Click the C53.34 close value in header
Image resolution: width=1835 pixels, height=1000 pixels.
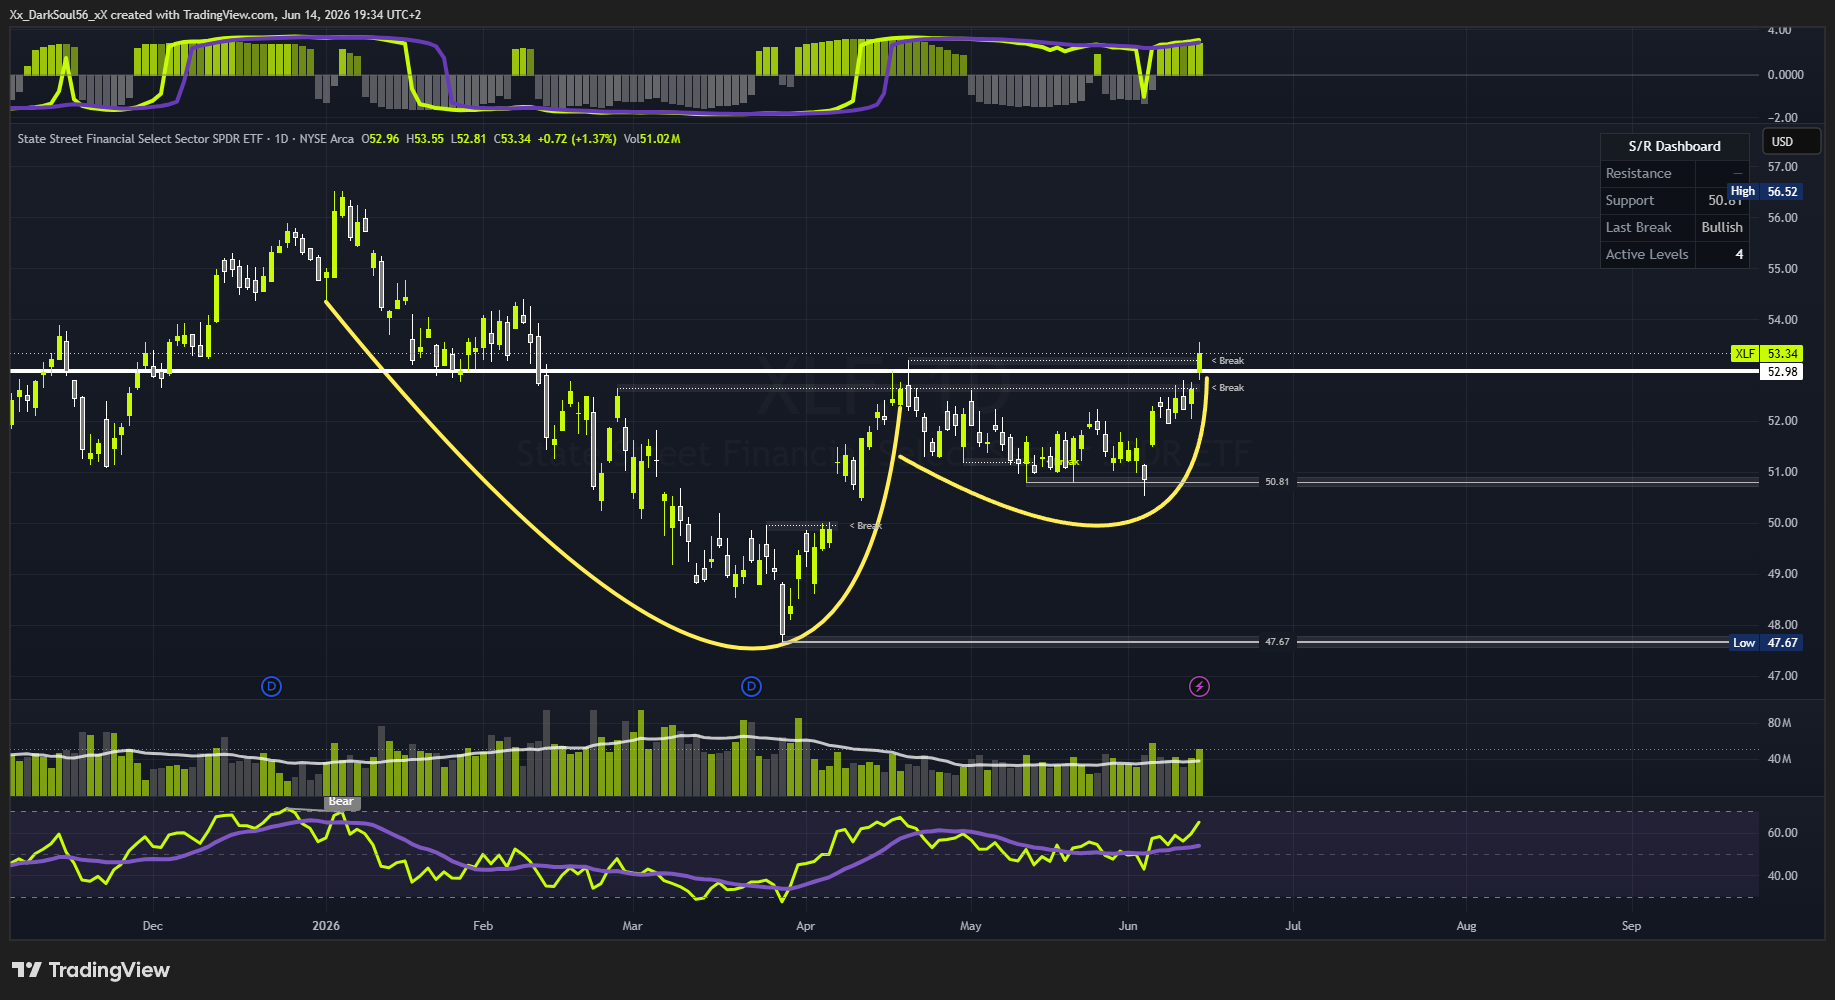512,139
